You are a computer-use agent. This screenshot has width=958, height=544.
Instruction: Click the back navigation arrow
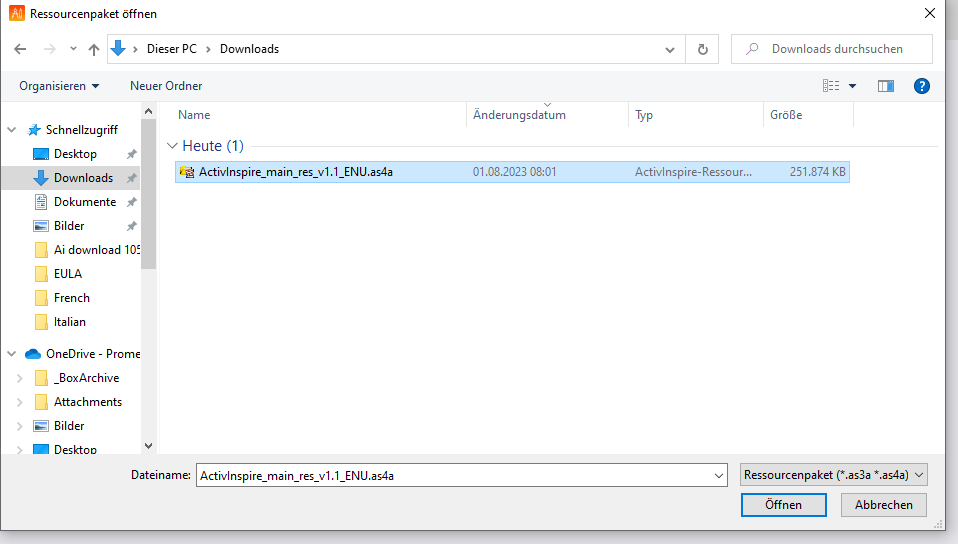click(x=22, y=49)
